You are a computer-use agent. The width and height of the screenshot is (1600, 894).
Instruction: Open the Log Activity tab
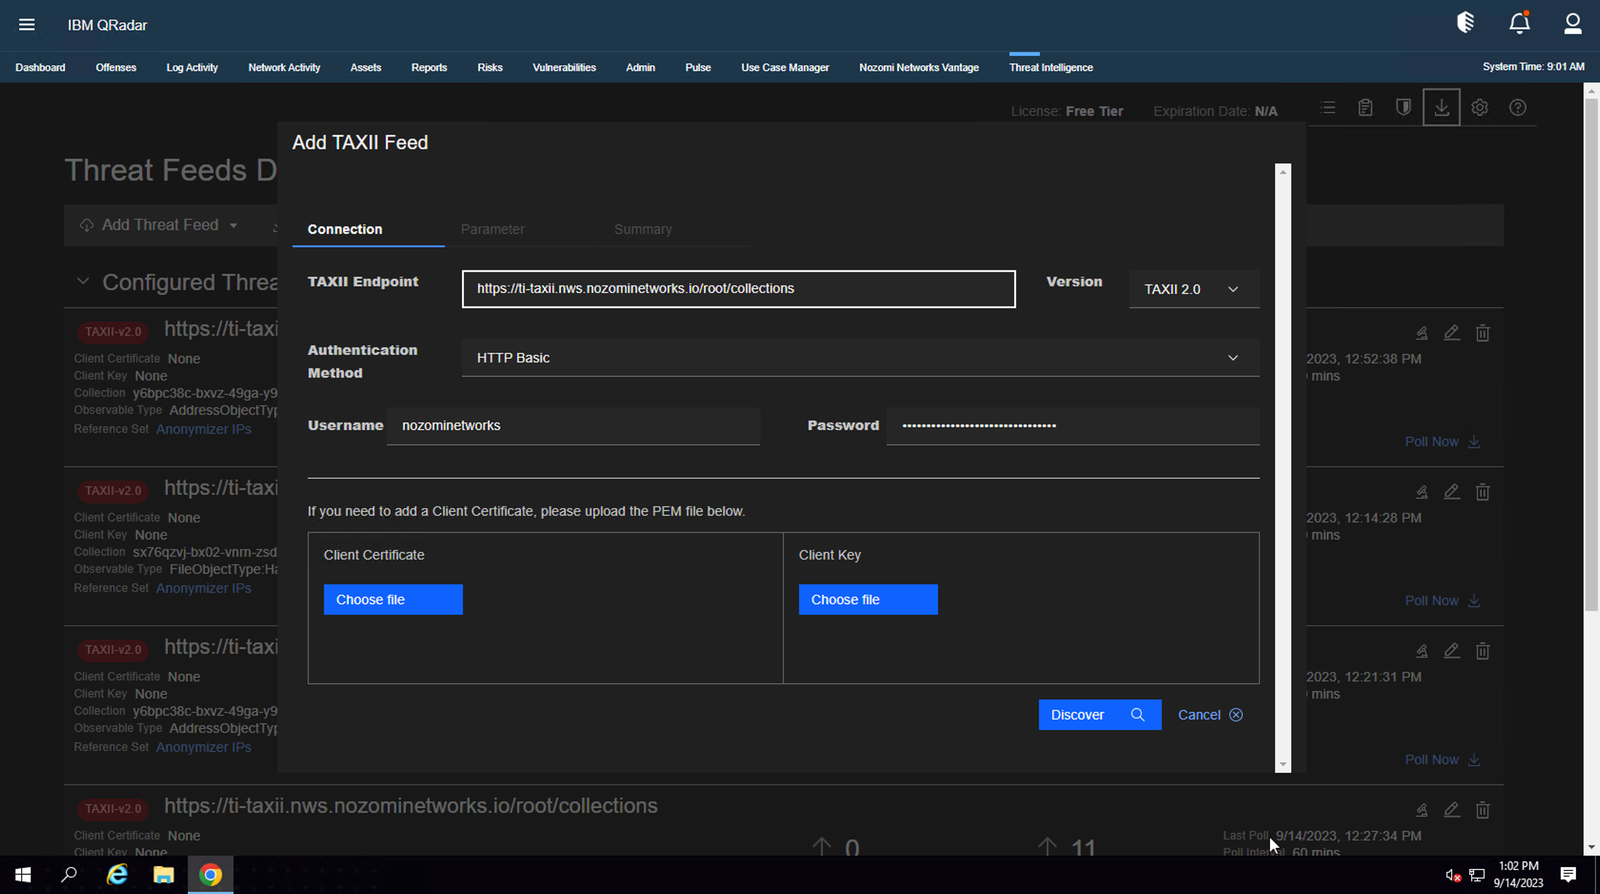[192, 68]
